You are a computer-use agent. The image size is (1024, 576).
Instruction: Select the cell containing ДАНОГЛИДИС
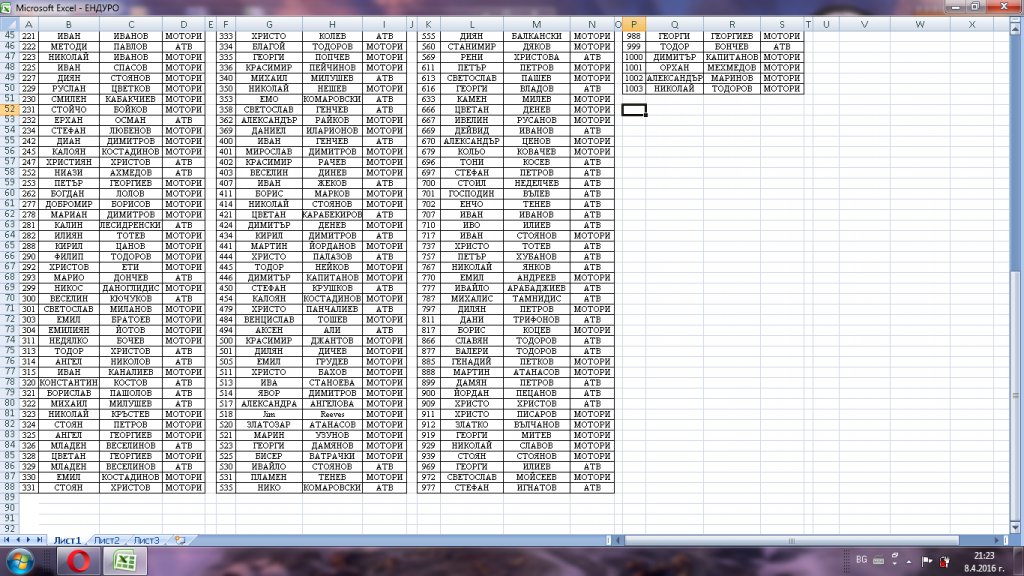pyautogui.click(x=131, y=288)
